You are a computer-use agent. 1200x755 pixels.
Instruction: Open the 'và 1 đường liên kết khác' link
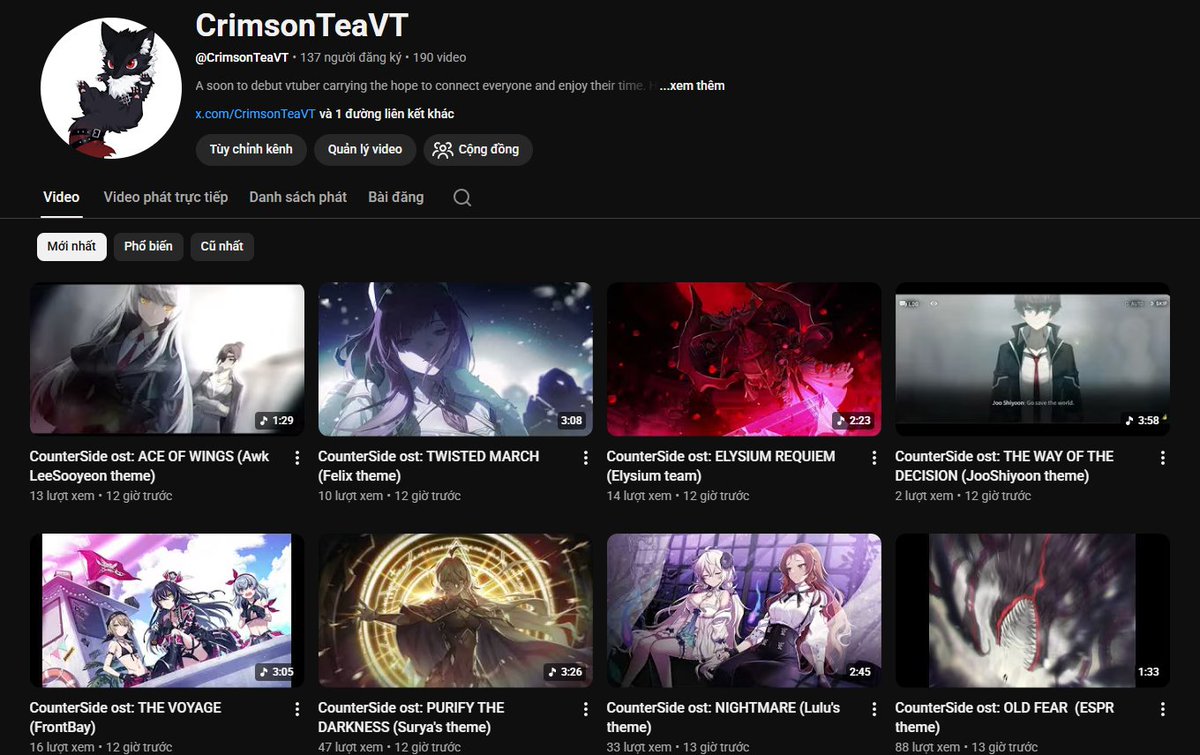tap(387, 114)
